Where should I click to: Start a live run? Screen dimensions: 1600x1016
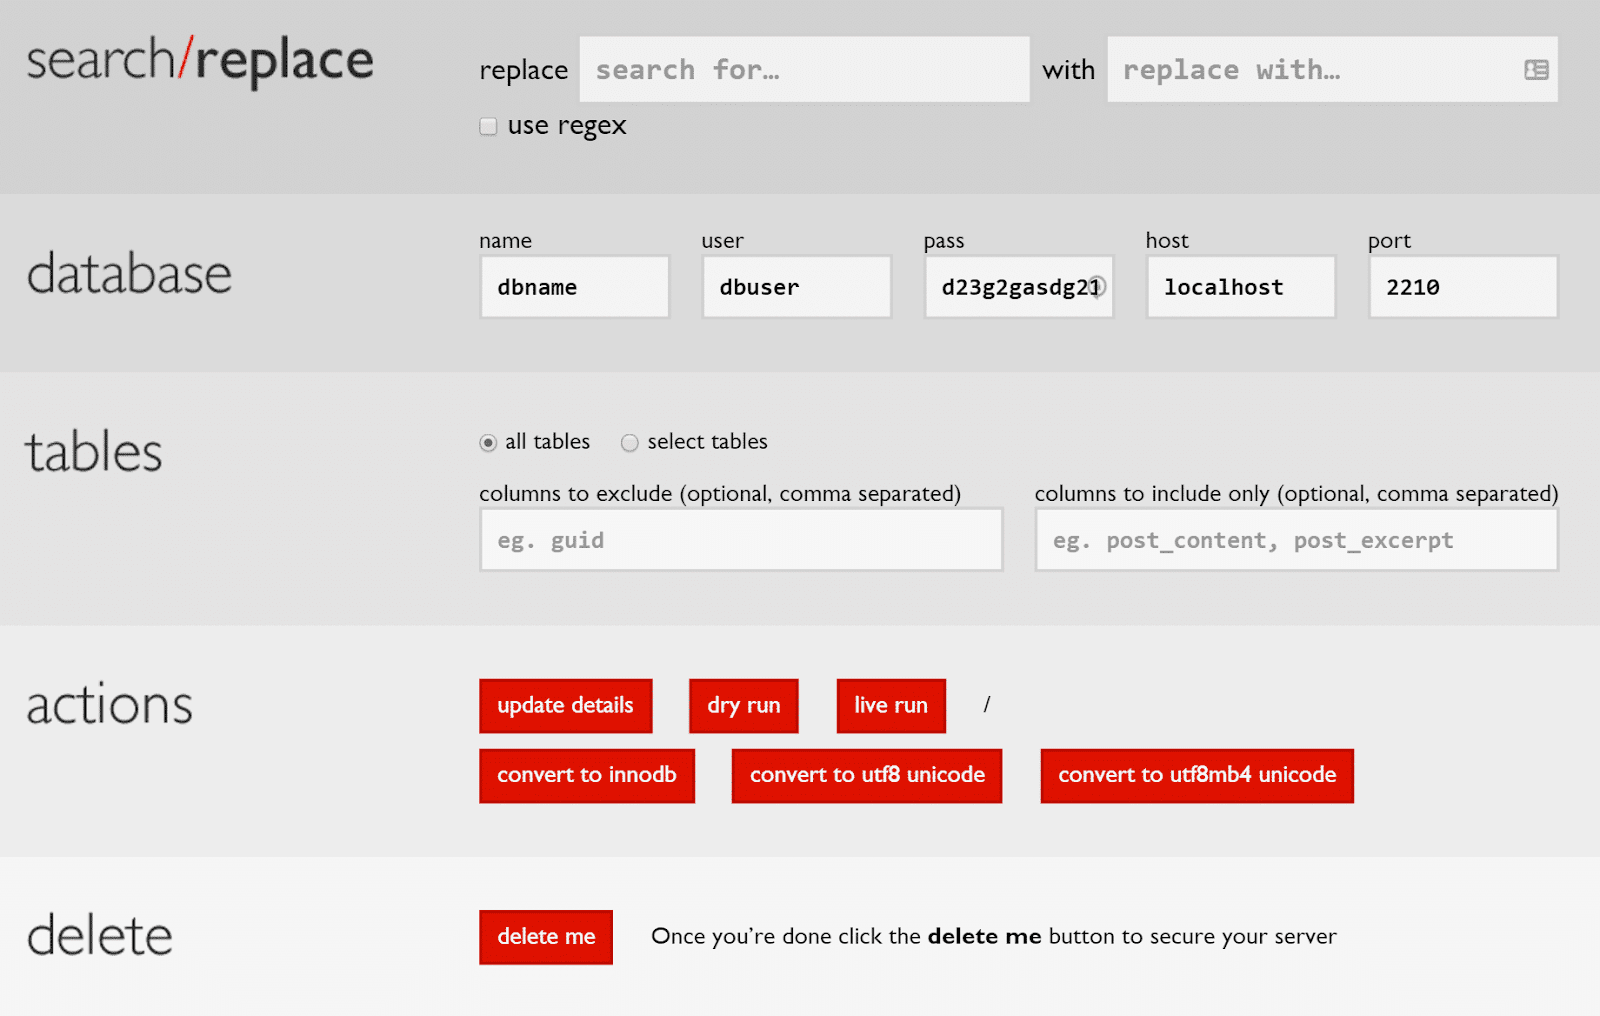[890, 705]
